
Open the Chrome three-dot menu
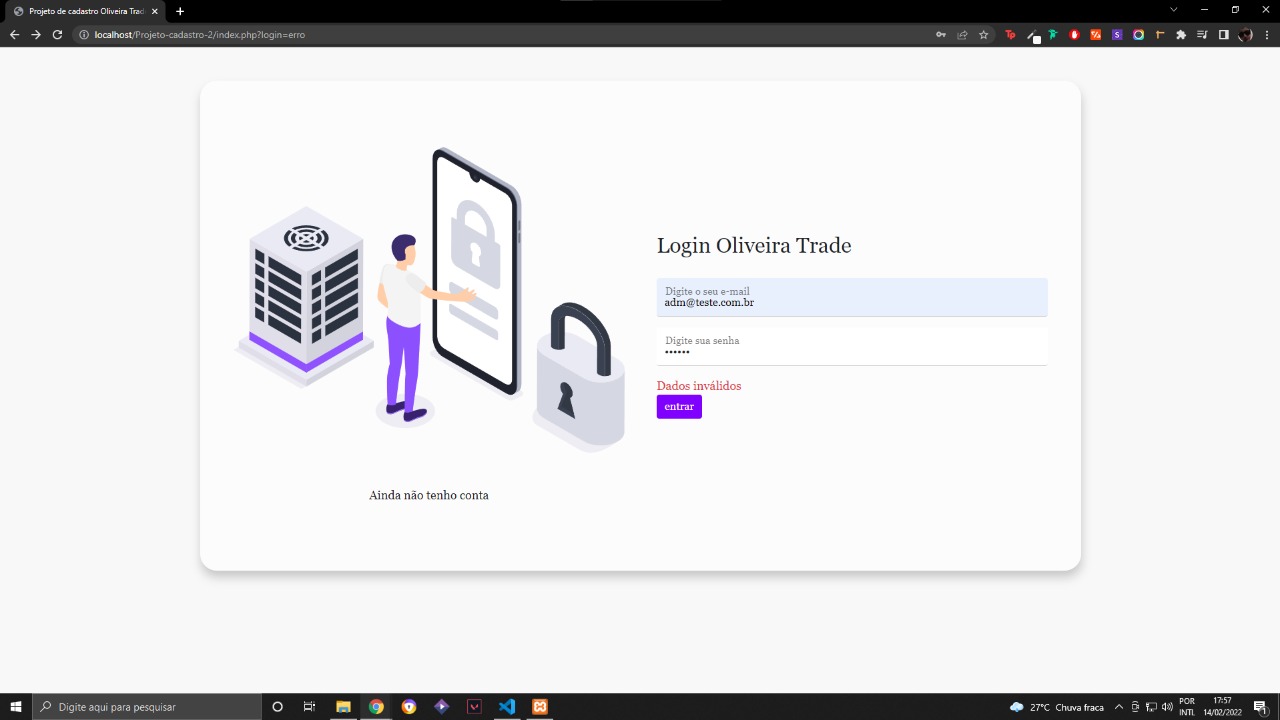pos(1266,34)
